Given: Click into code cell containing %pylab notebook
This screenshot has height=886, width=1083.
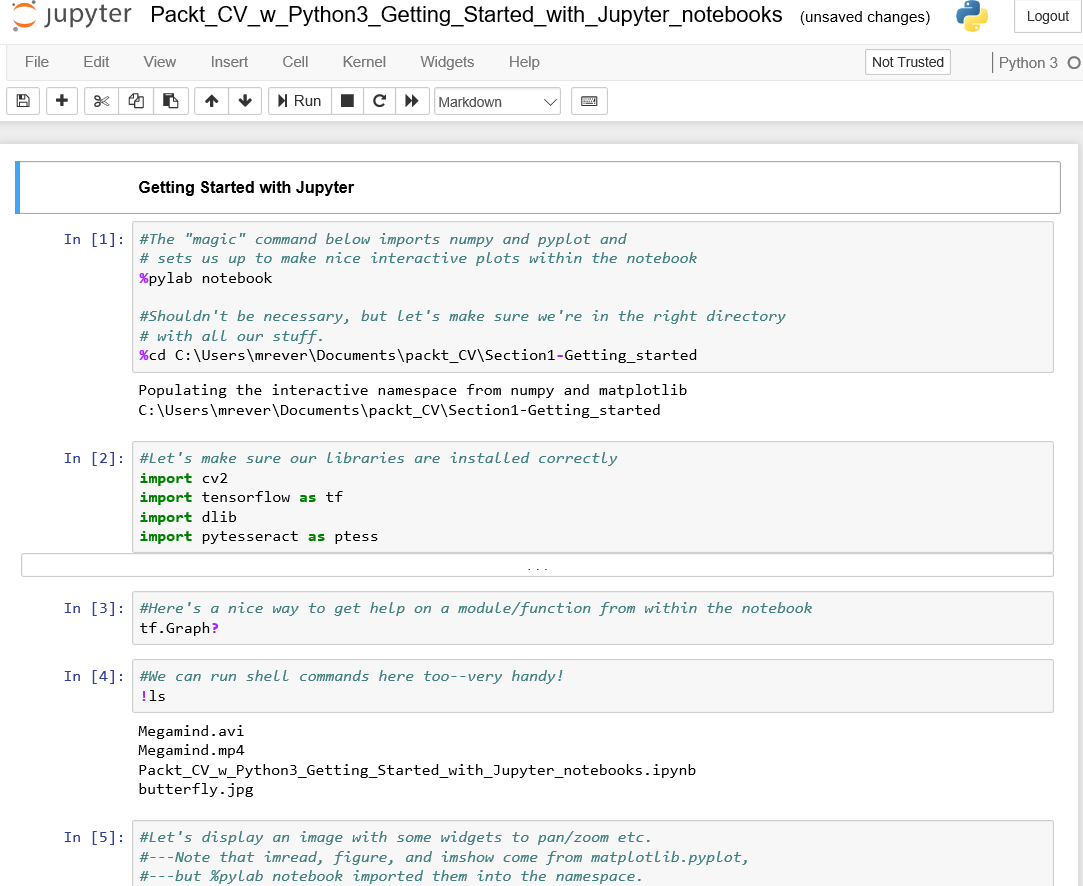Looking at the screenshot, I should click(x=593, y=297).
